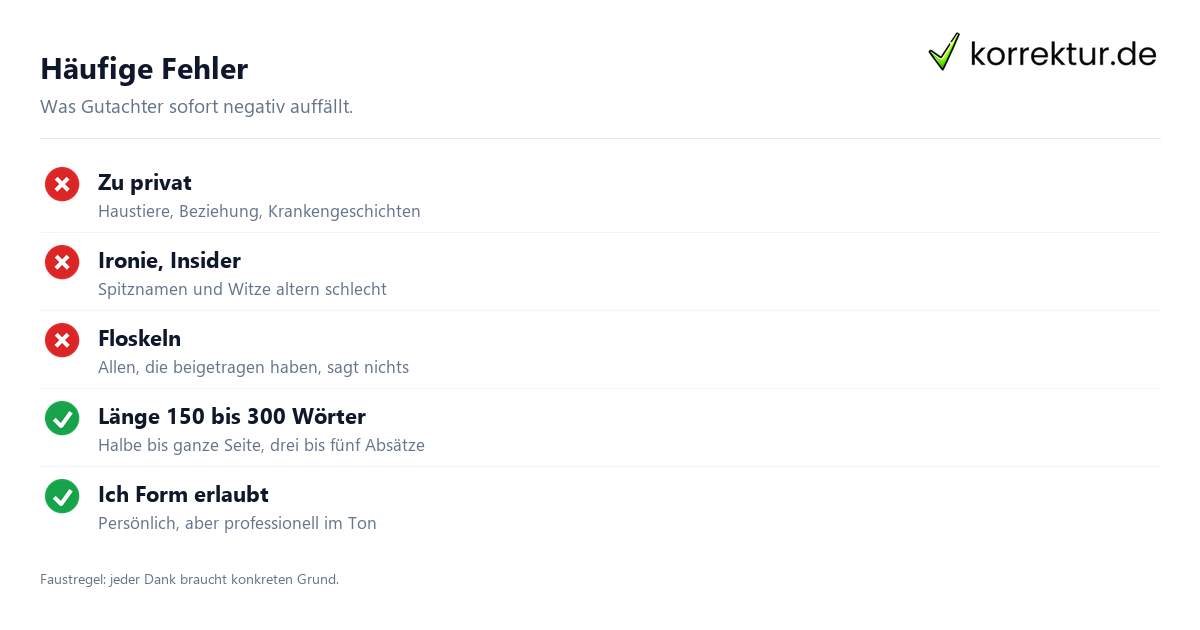Click Halbe bis ganze Seite description
Image resolution: width=1200 pixels, height=630 pixels.
click(x=261, y=446)
